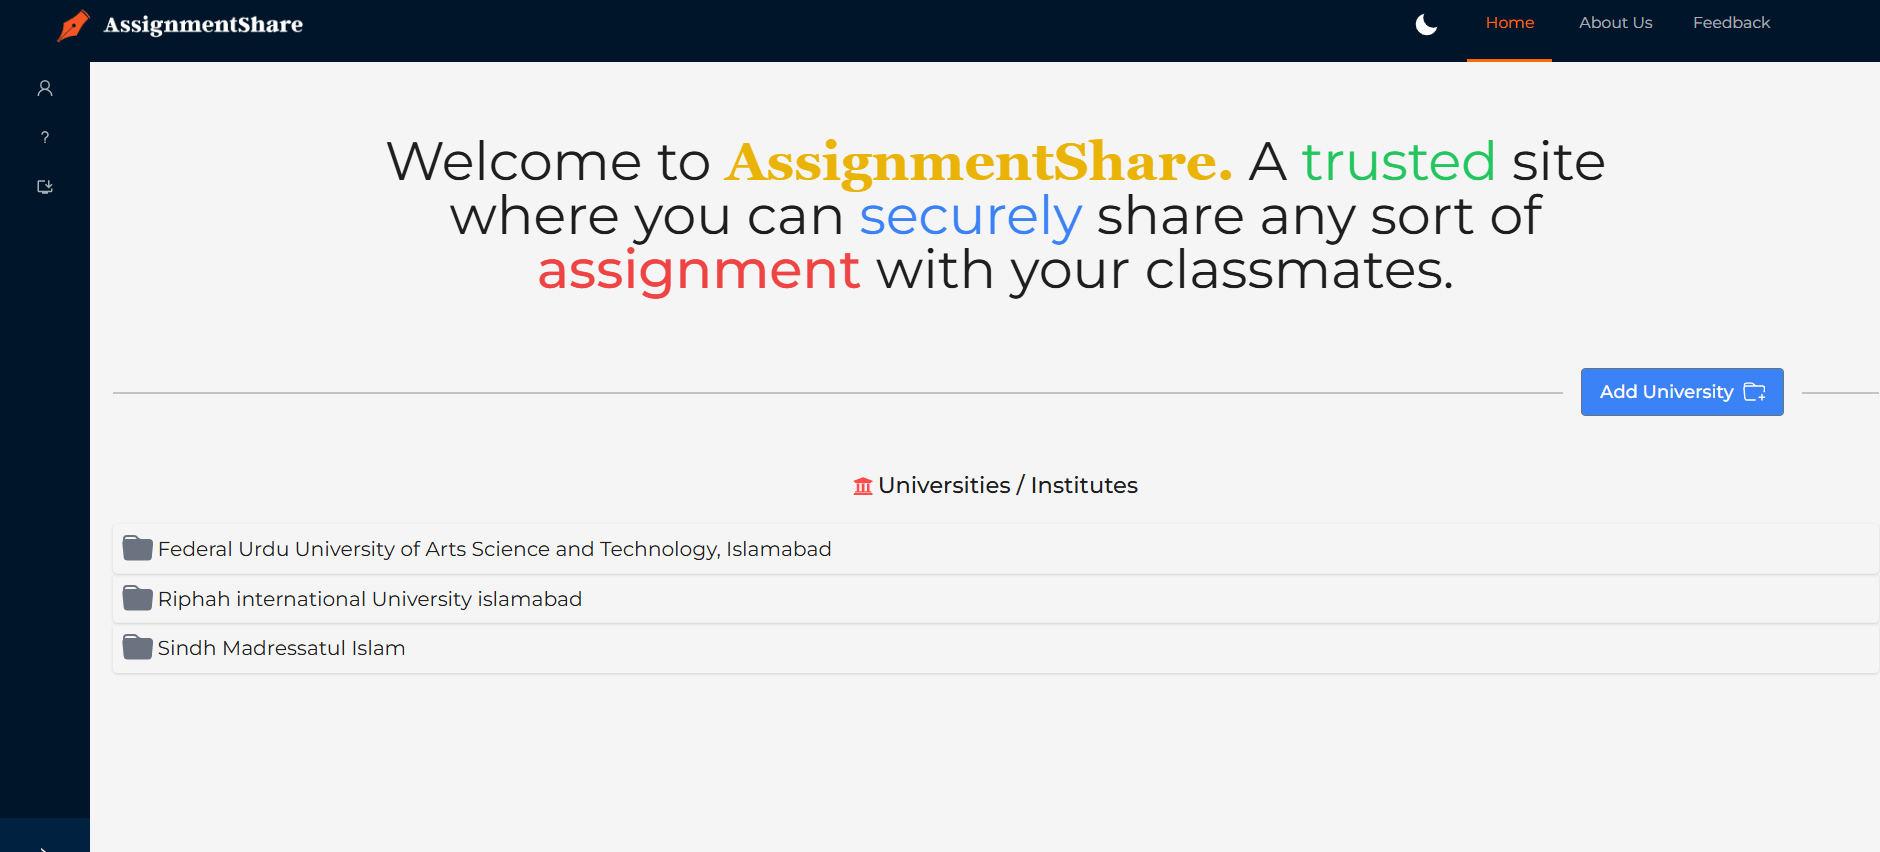Click the orange pen nib logo

pyautogui.click(x=73, y=25)
